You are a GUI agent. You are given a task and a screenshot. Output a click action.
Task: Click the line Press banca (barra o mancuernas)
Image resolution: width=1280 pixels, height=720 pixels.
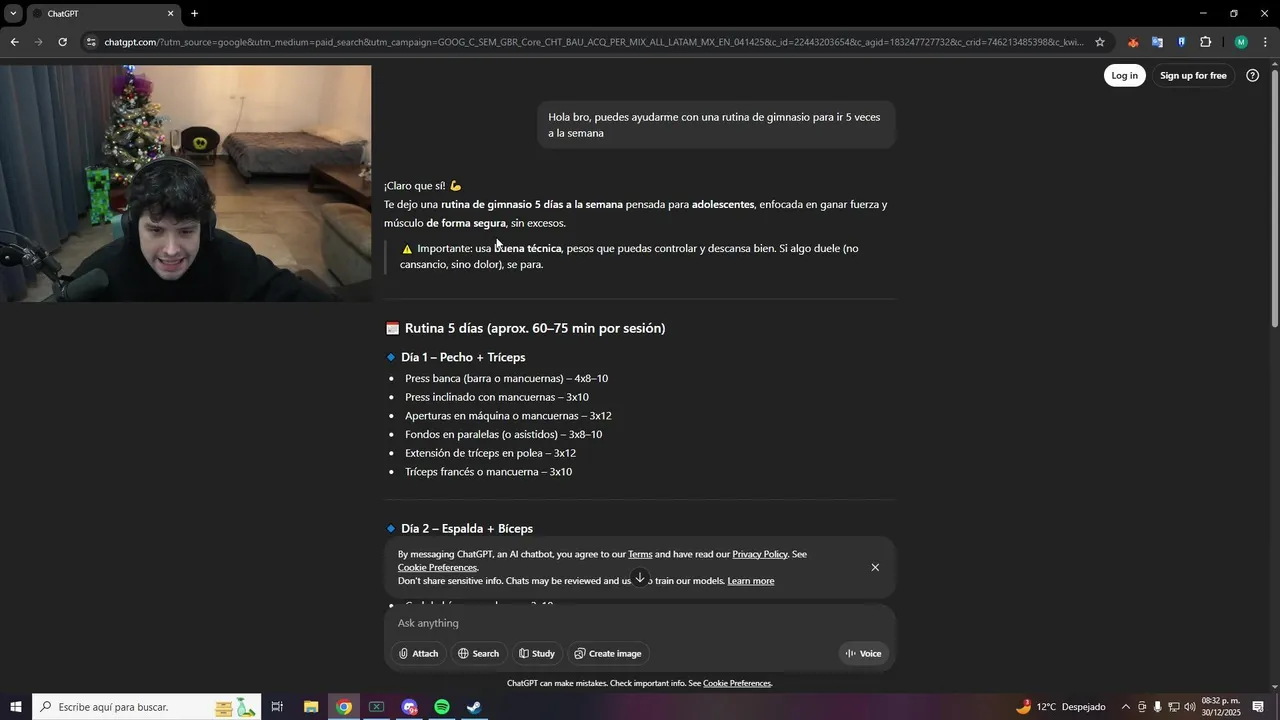pyautogui.click(x=506, y=379)
